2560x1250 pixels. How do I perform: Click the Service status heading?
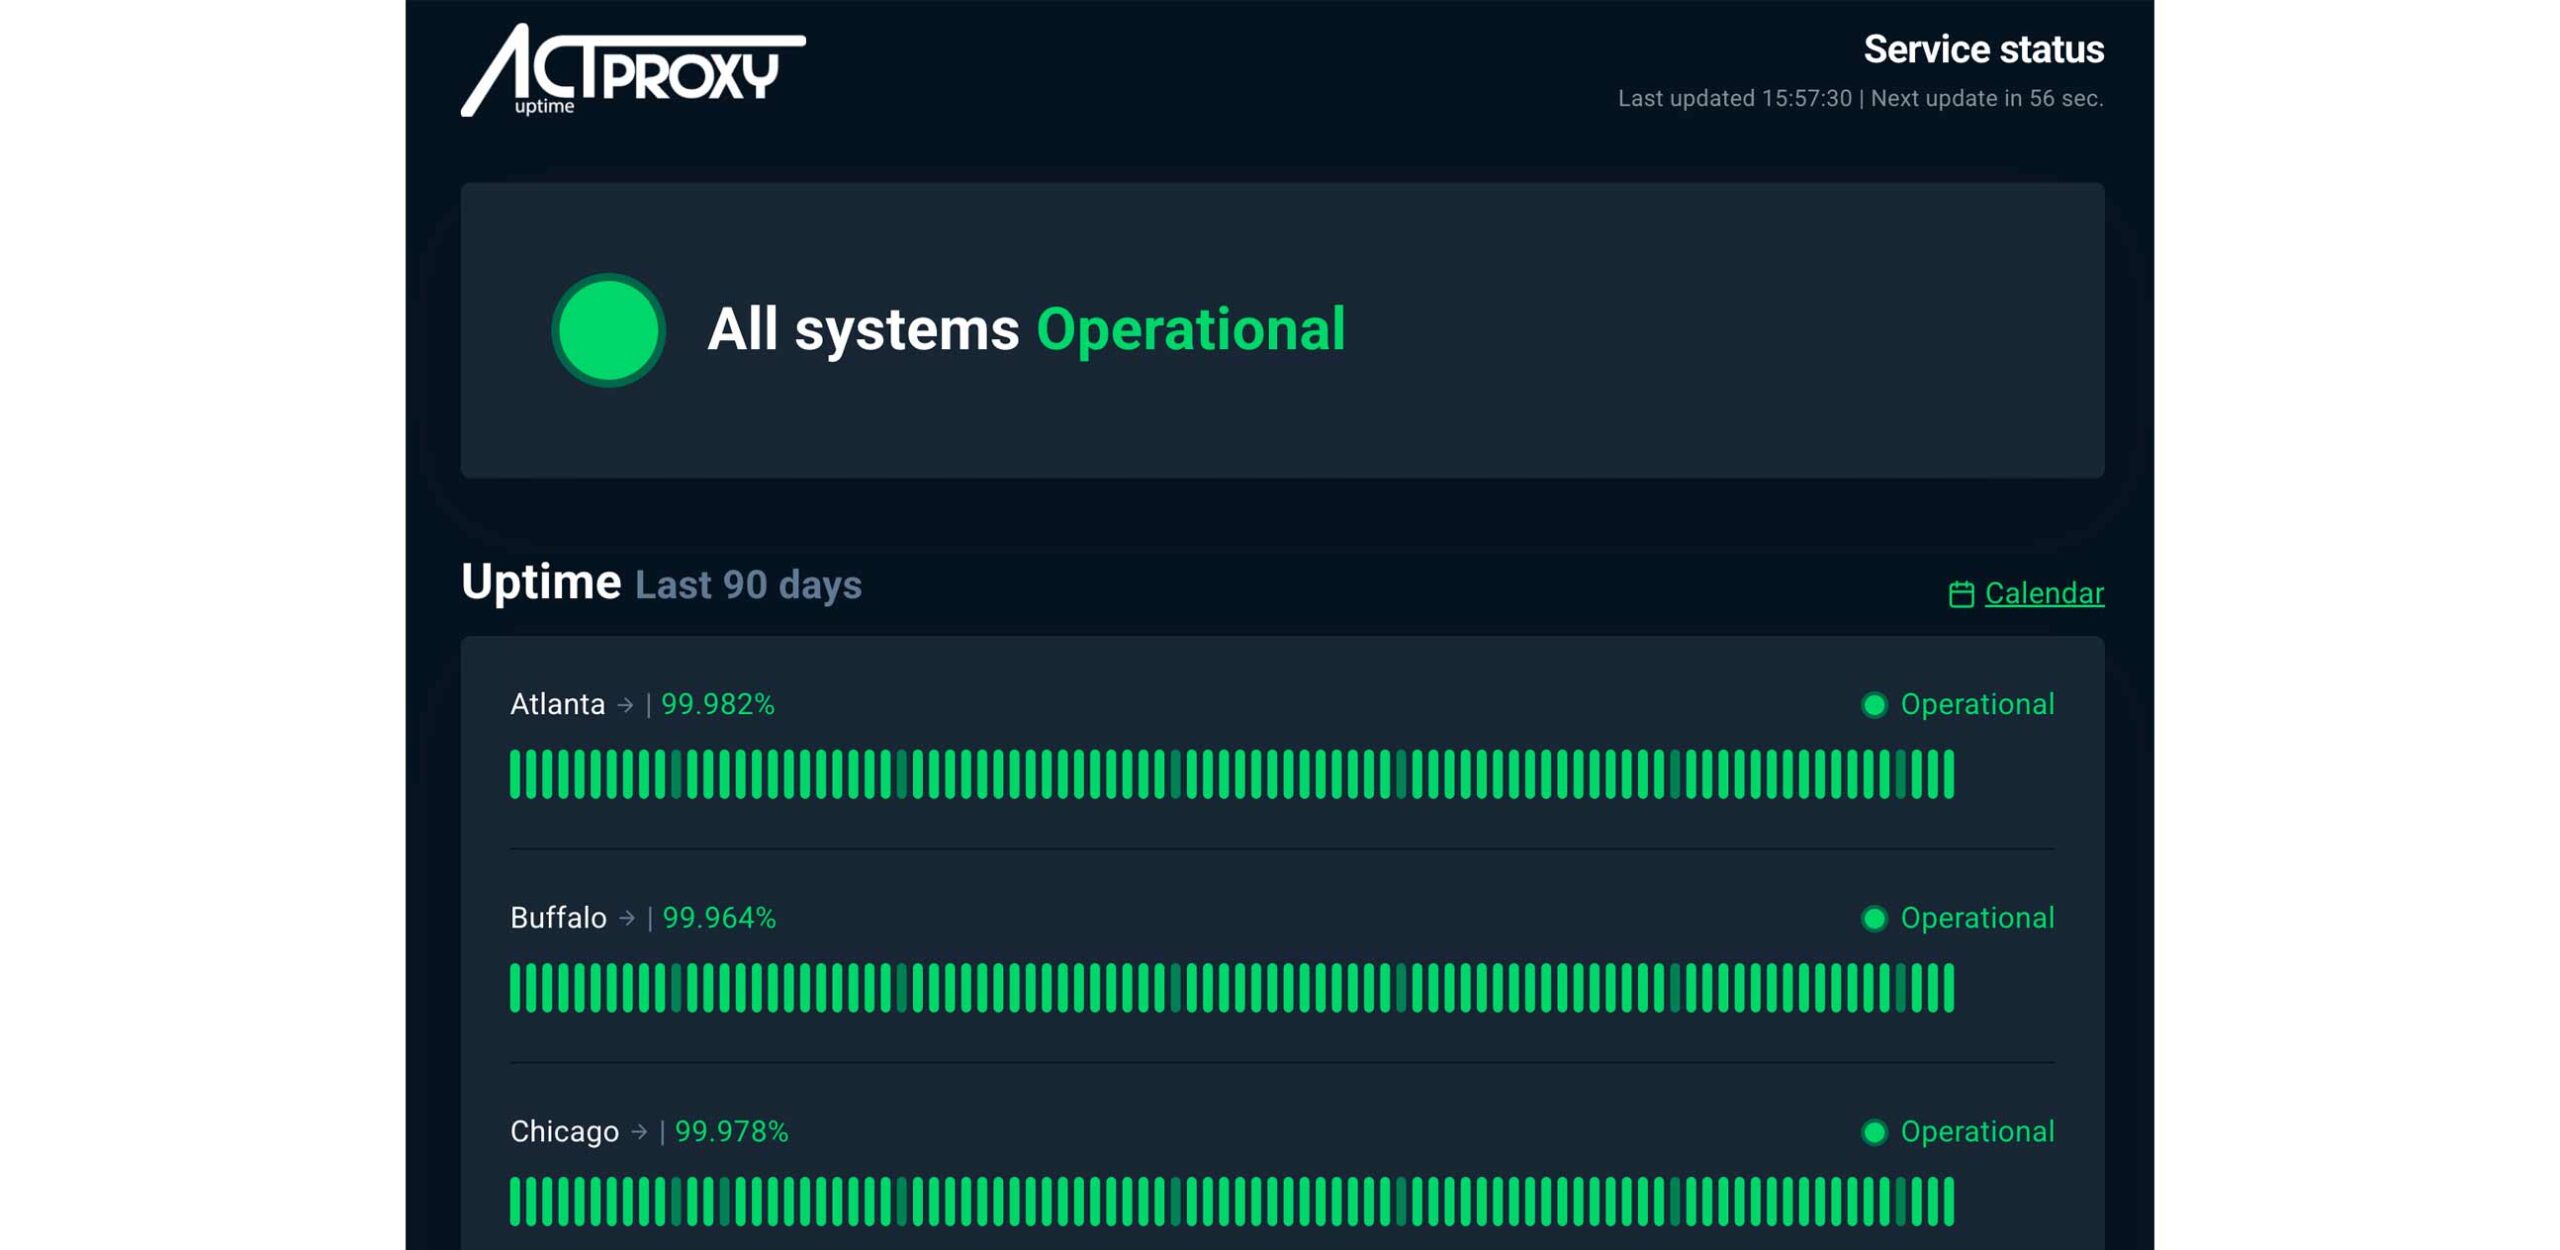pyautogui.click(x=1983, y=49)
